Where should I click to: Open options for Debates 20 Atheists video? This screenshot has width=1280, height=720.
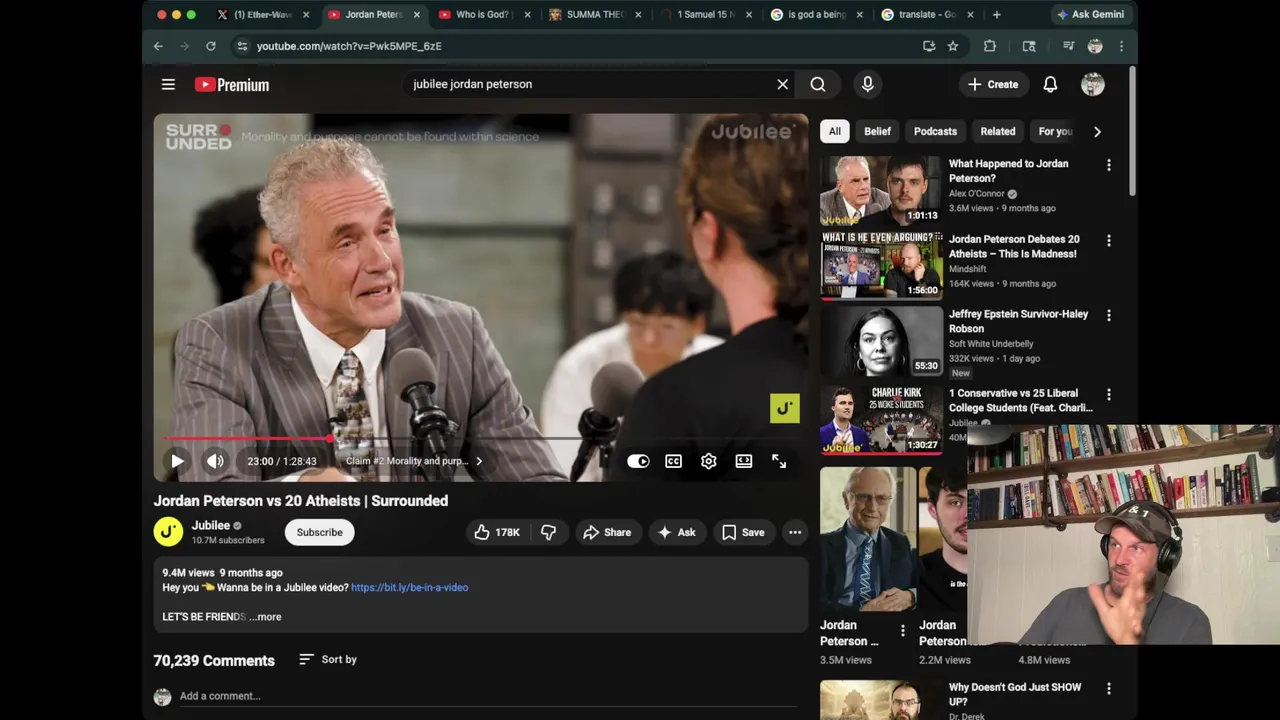point(1108,241)
